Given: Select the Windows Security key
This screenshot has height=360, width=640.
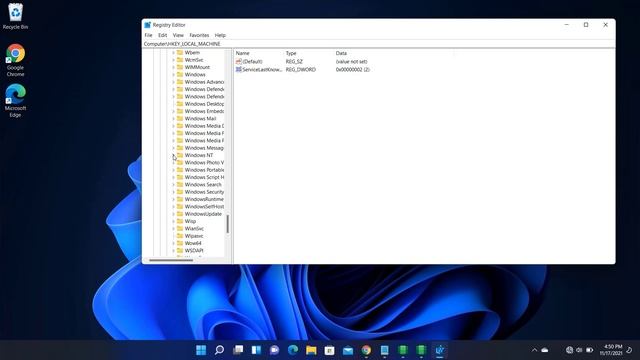Looking at the screenshot, I should (204, 192).
